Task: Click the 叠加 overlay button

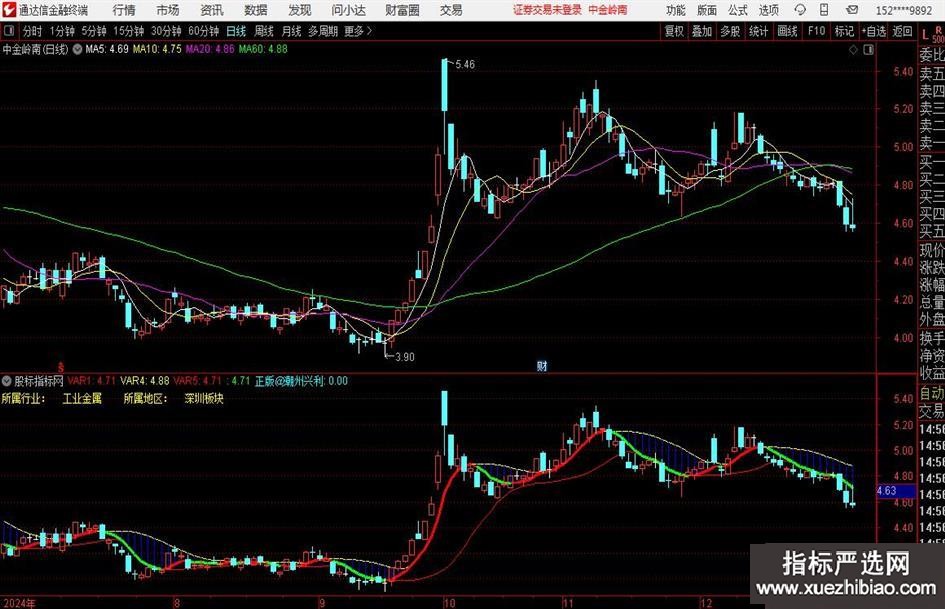Action: (702, 31)
